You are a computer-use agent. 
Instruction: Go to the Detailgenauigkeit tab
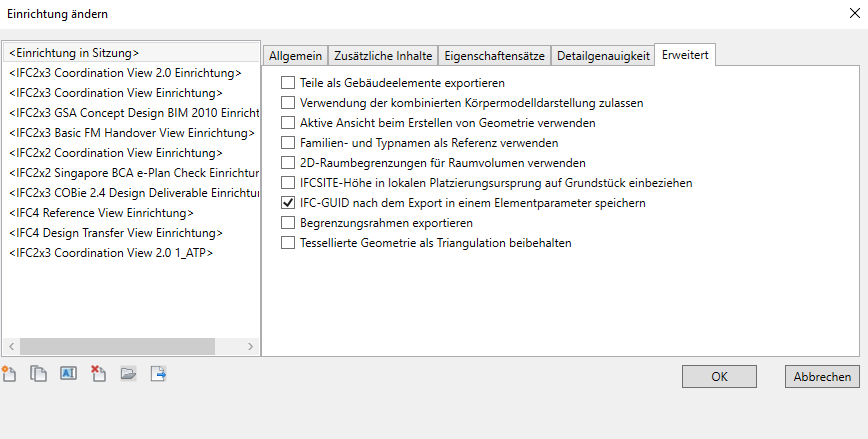pyautogui.click(x=603, y=55)
